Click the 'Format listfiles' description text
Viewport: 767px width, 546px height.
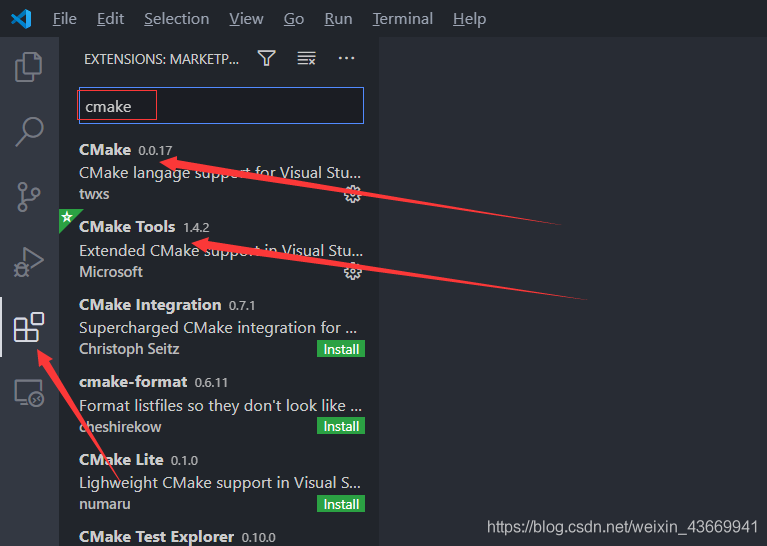(220, 406)
